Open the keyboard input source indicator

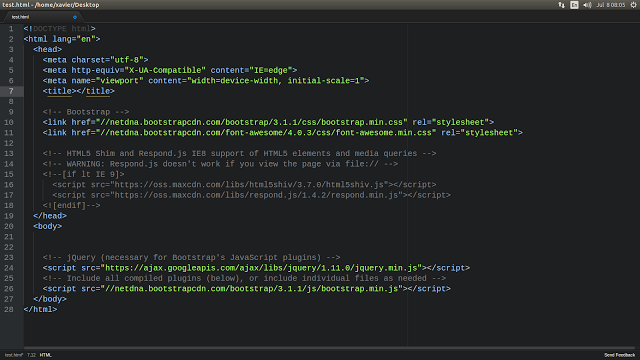click(x=574, y=5)
